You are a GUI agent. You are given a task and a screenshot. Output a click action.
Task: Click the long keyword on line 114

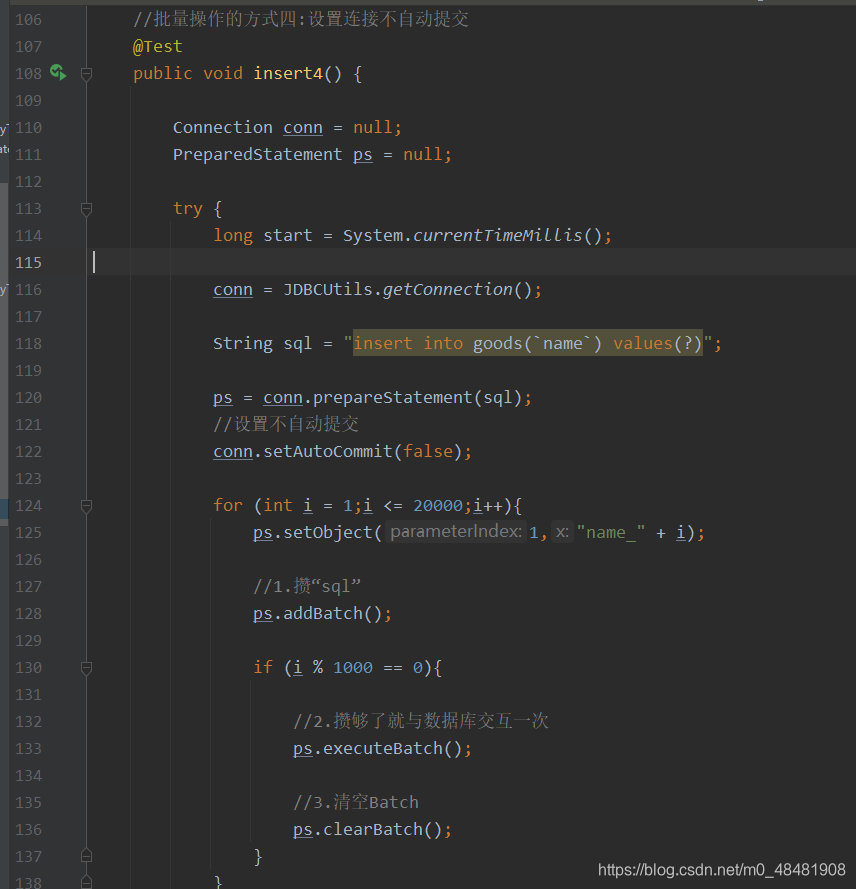pyautogui.click(x=233, y=235)
